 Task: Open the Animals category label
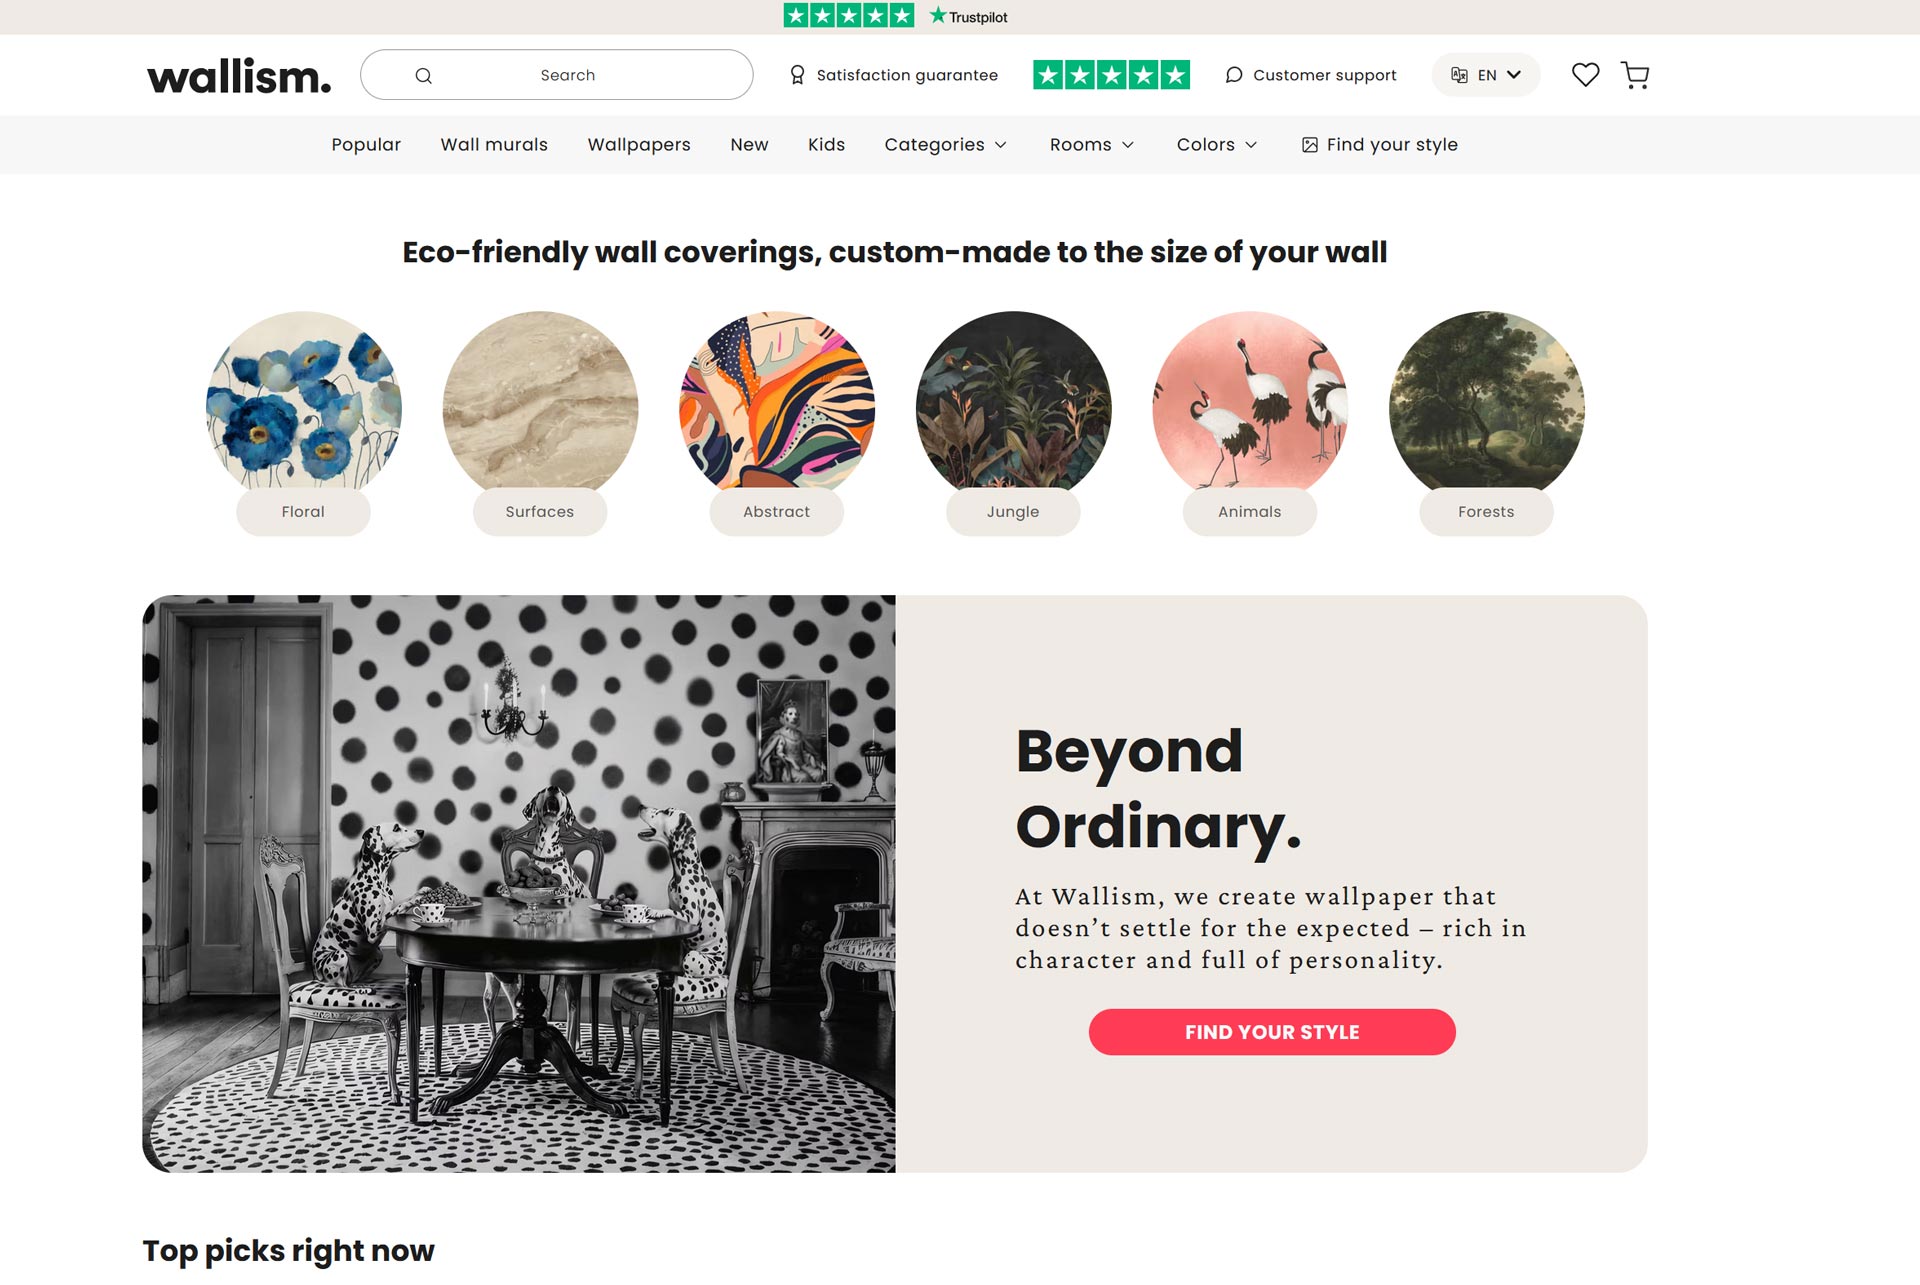(x=1249, y=512)
